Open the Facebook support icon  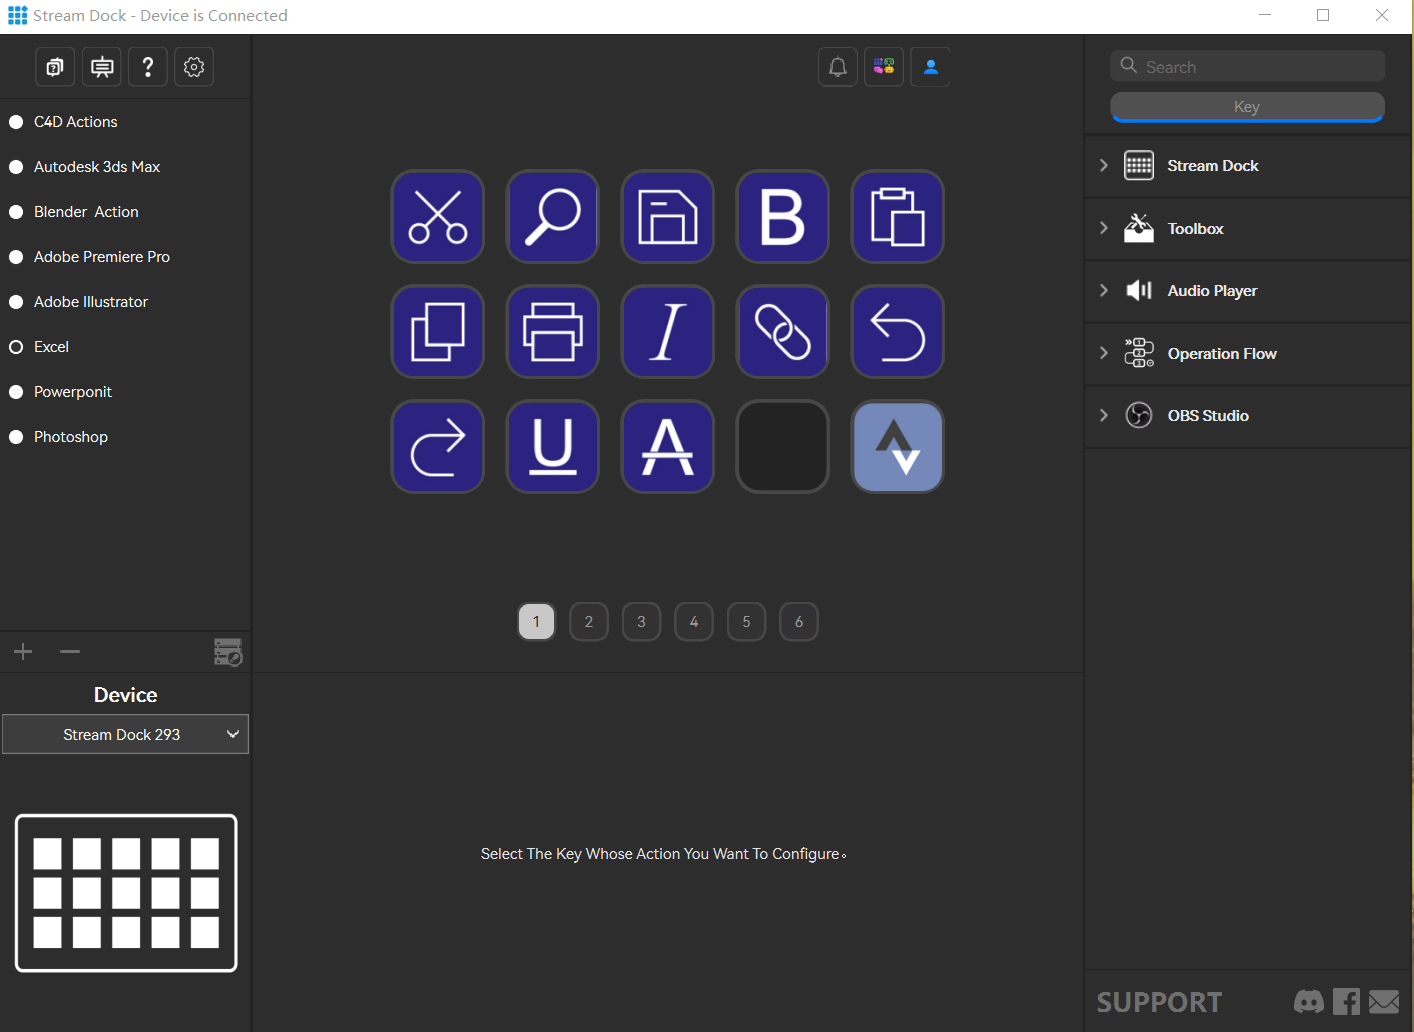pyautogui.click(x=1346, y=1001)
